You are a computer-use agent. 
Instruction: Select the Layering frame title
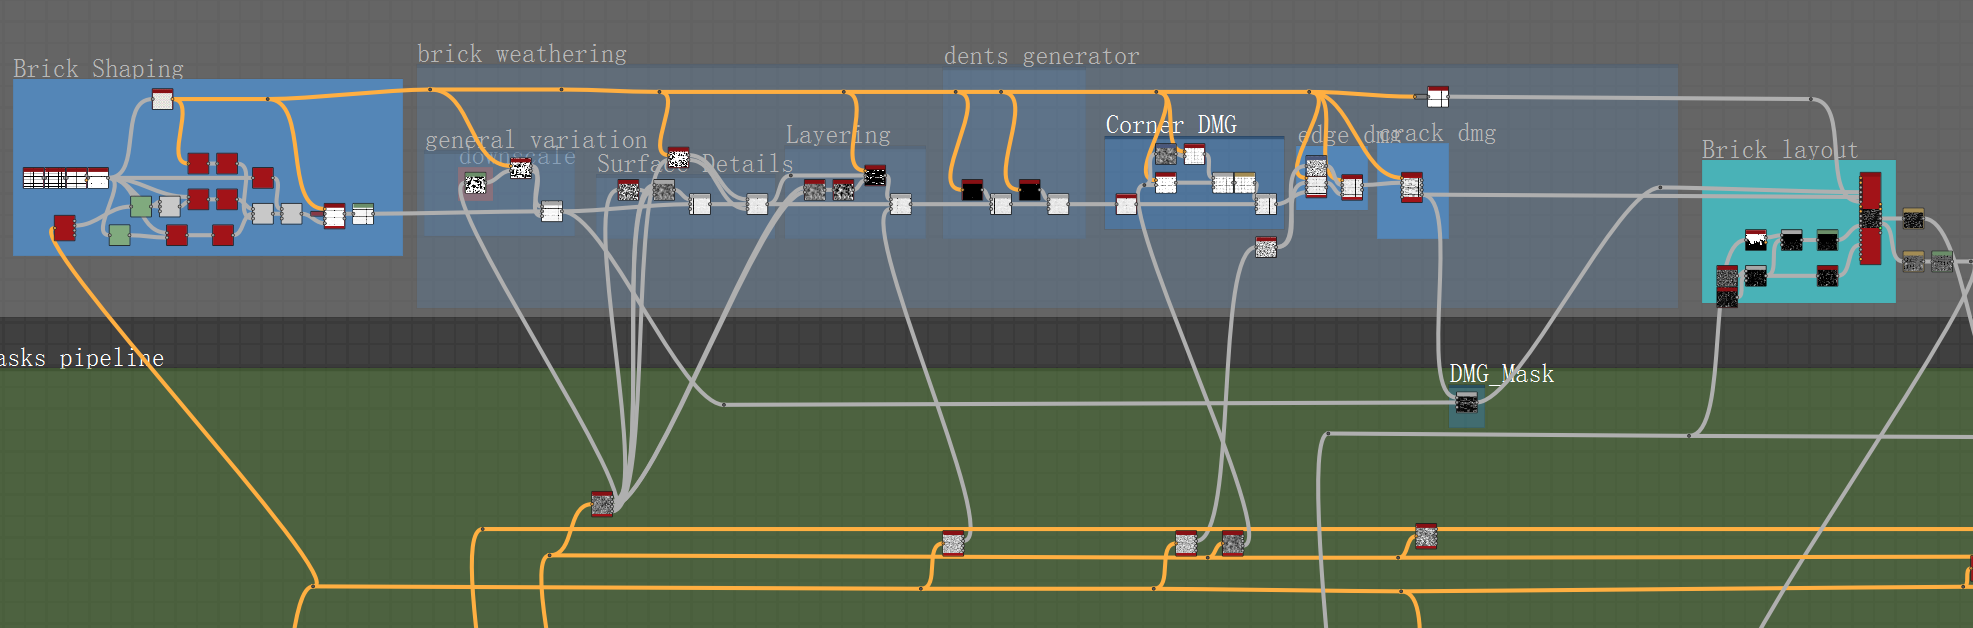tap(838, 135)
